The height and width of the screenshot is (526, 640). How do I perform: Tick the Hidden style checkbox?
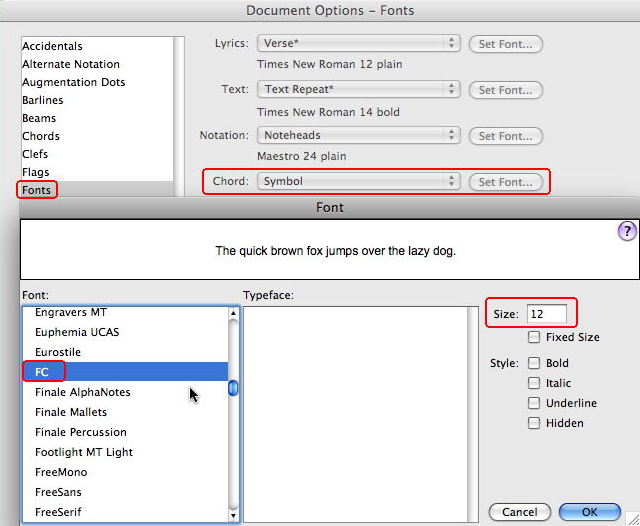click(535, 423)
